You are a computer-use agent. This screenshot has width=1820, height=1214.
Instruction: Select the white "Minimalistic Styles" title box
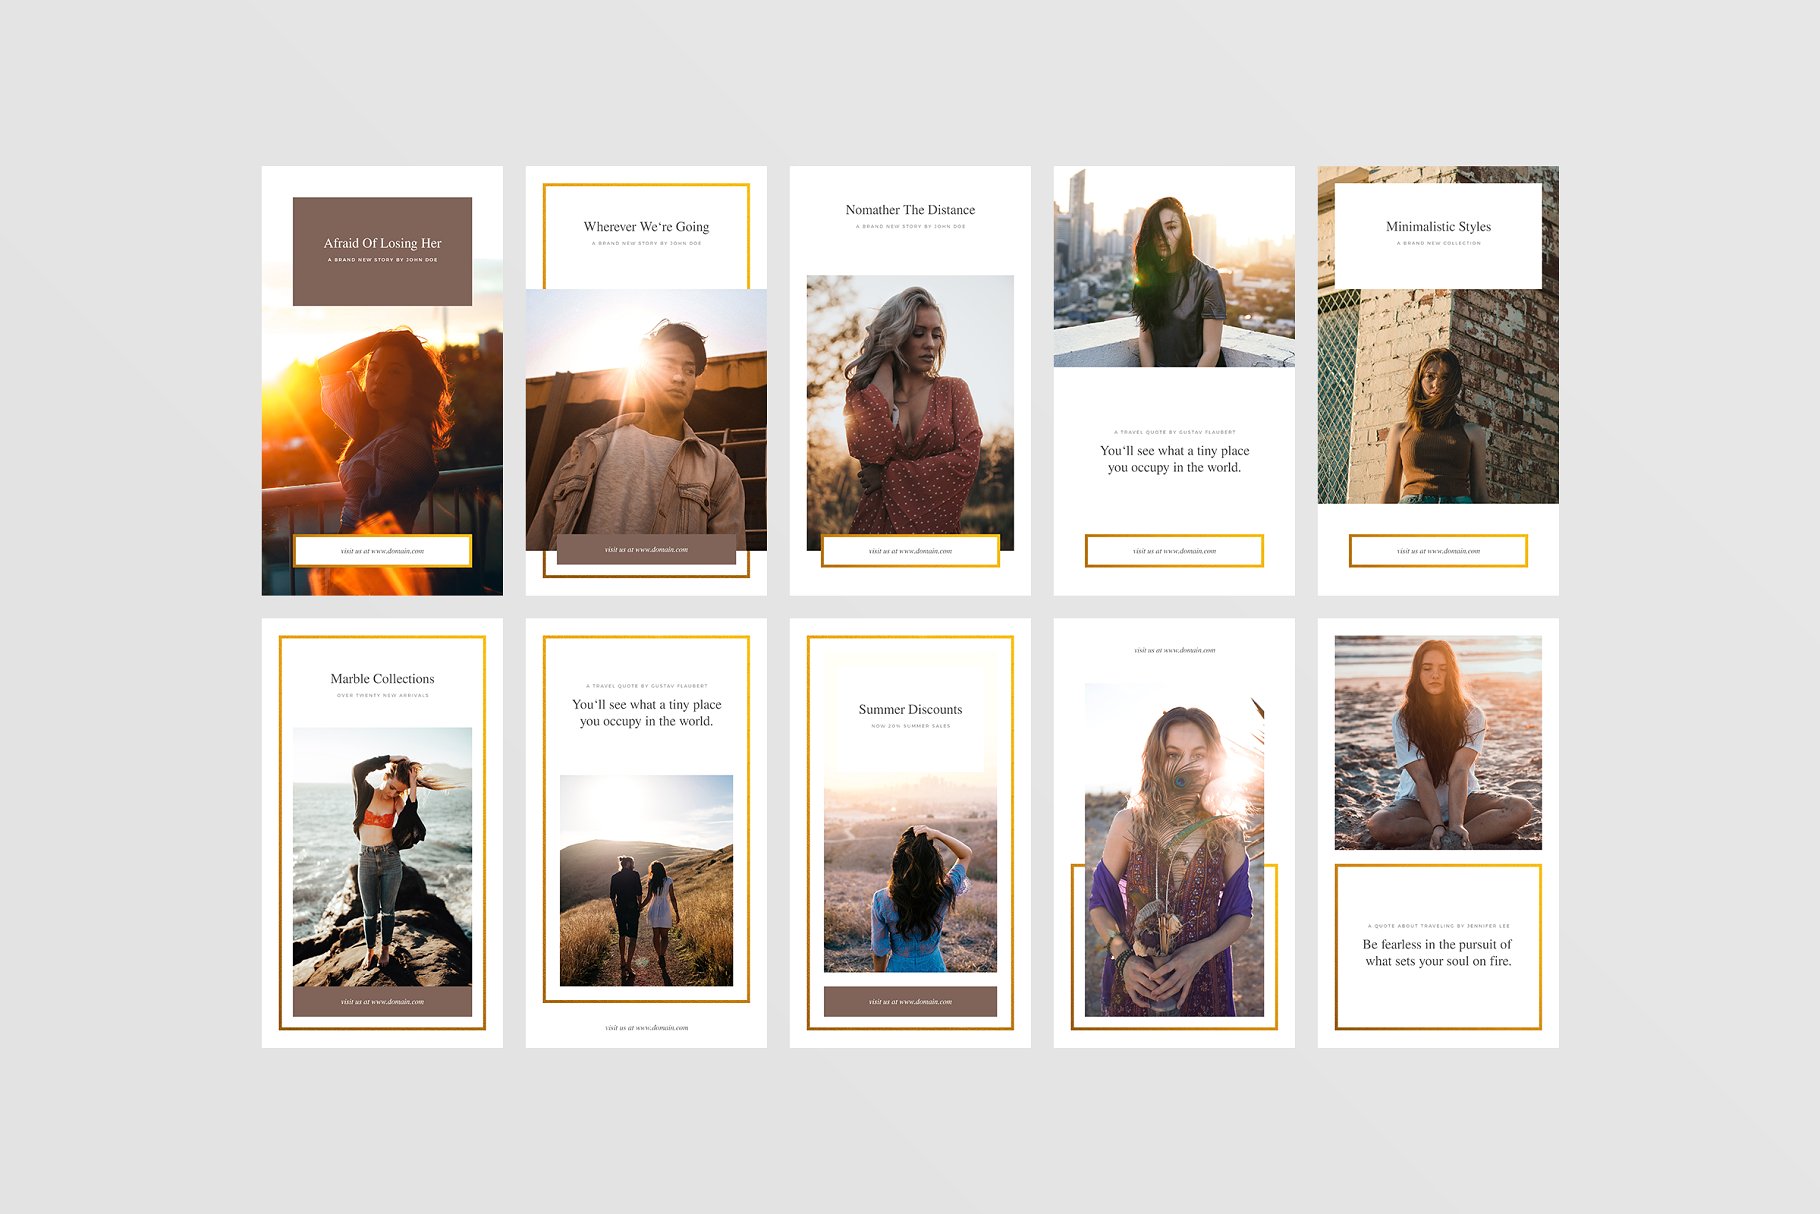pyautogui.click(x=1438, y=235)
